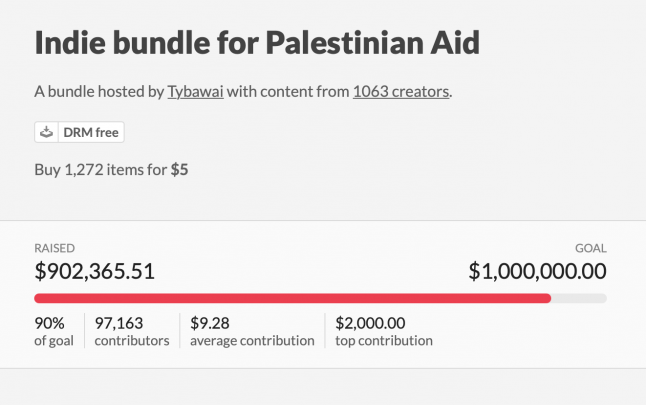The image size is (646, 405).
Task: Click the 'A bundle hosted by' description text
Action: (x=98, y=92)
